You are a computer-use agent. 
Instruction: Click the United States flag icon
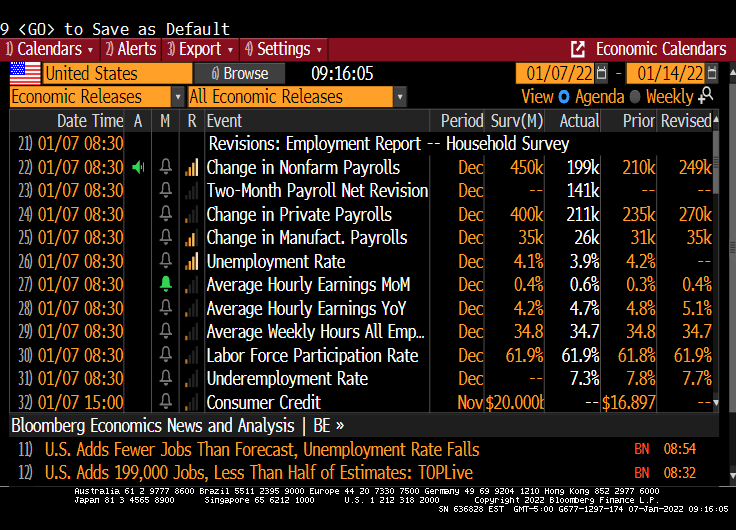pyautogui.click(x=25, y=73)
